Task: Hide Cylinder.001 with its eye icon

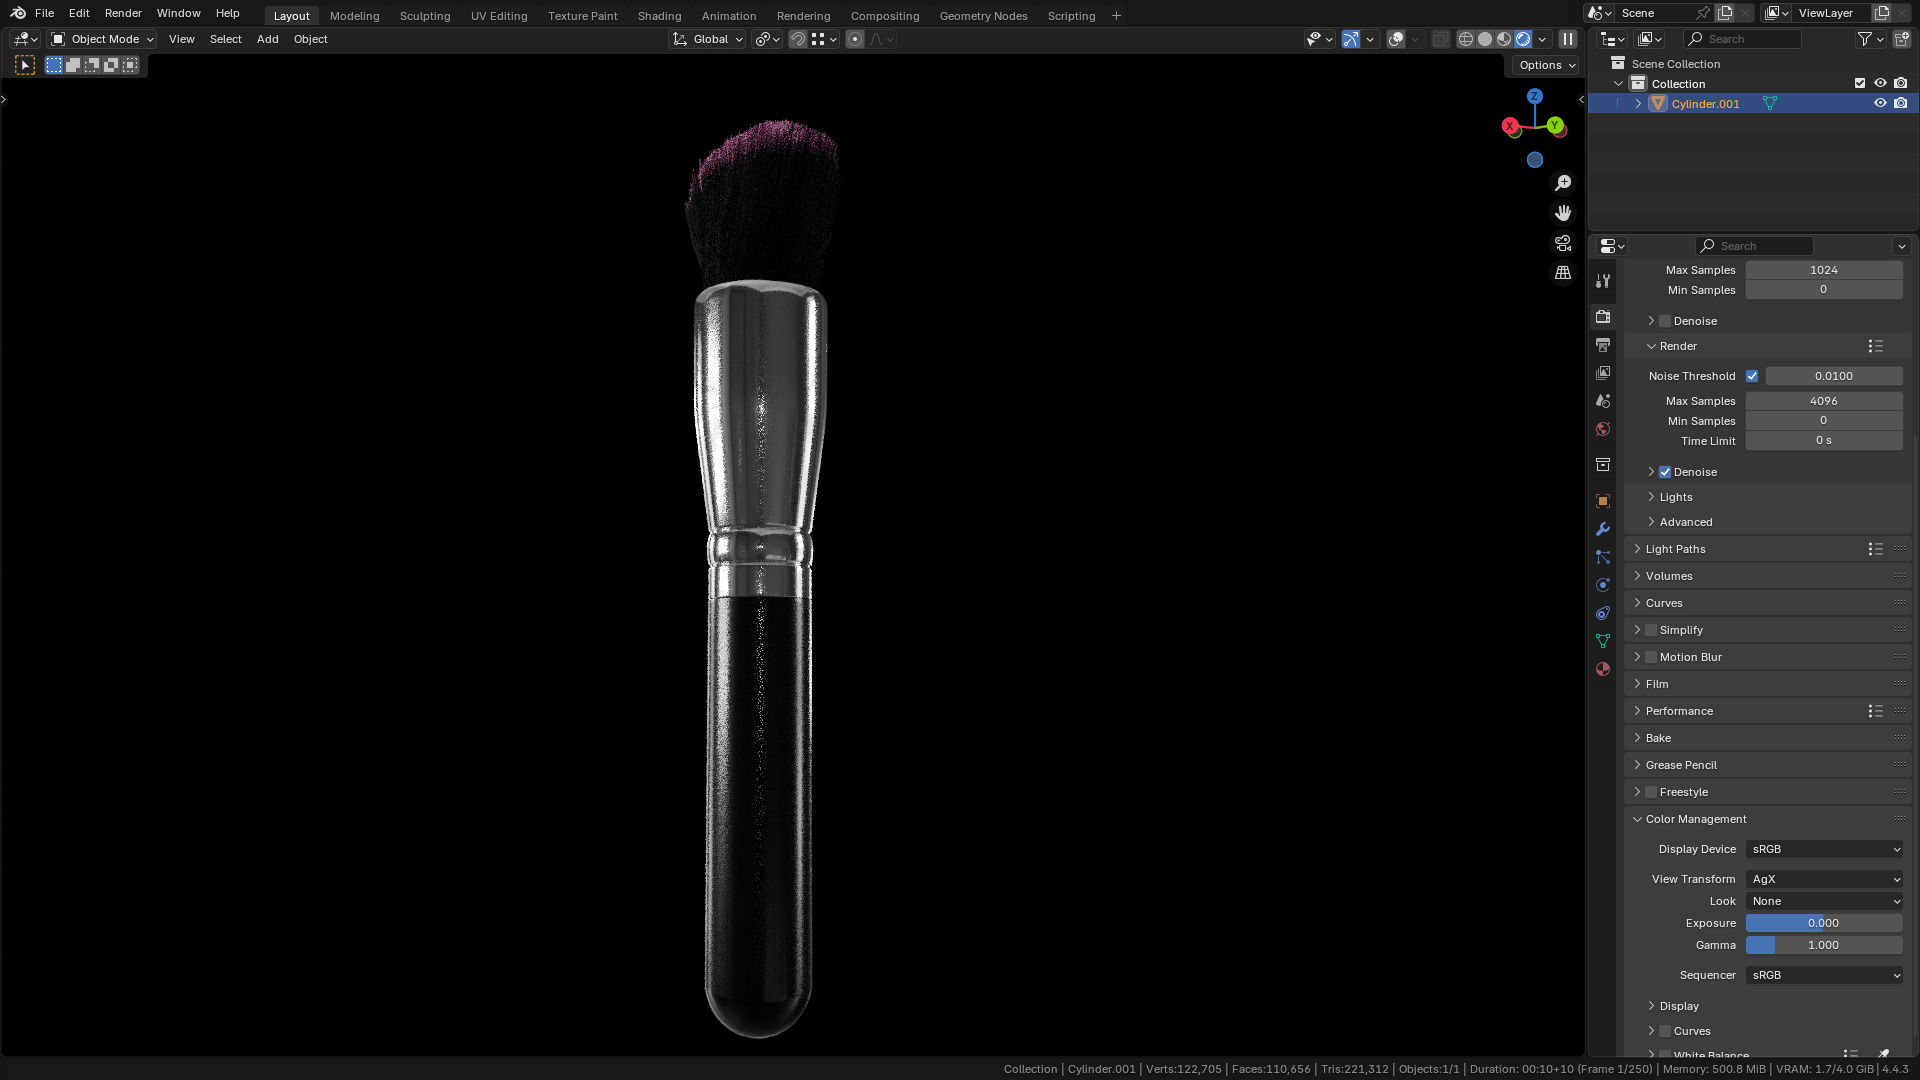Action: 1880,103
